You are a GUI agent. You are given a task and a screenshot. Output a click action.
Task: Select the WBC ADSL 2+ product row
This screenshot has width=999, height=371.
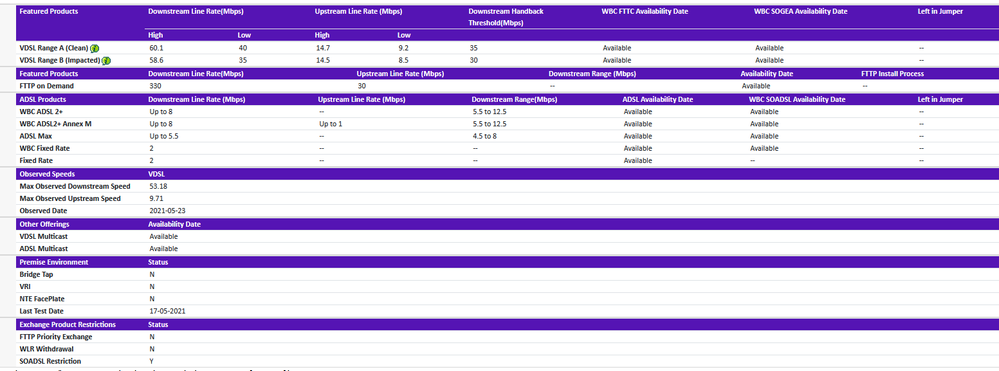pyautogui.click(x=507, y=112)
